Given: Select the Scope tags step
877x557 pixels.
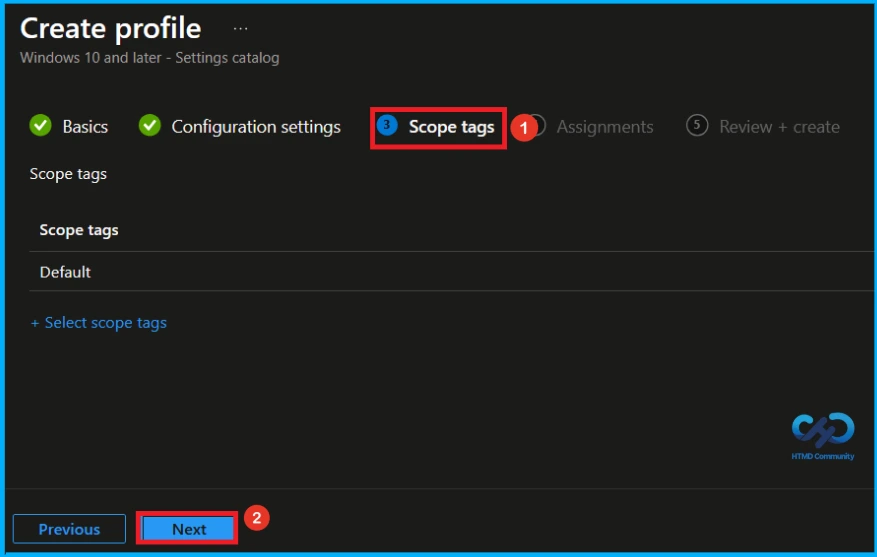Looking at the screenshot, I should pyautogui.click(x=451, y=127).
